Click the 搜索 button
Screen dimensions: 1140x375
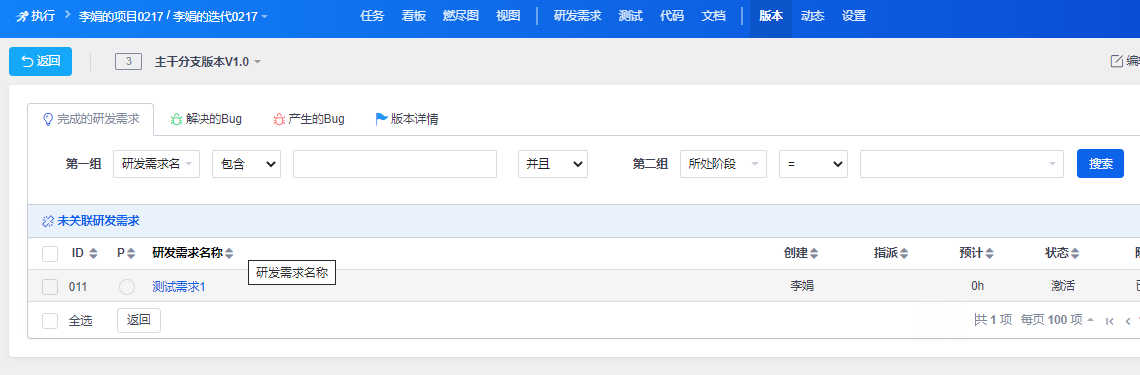[1100, 164]
